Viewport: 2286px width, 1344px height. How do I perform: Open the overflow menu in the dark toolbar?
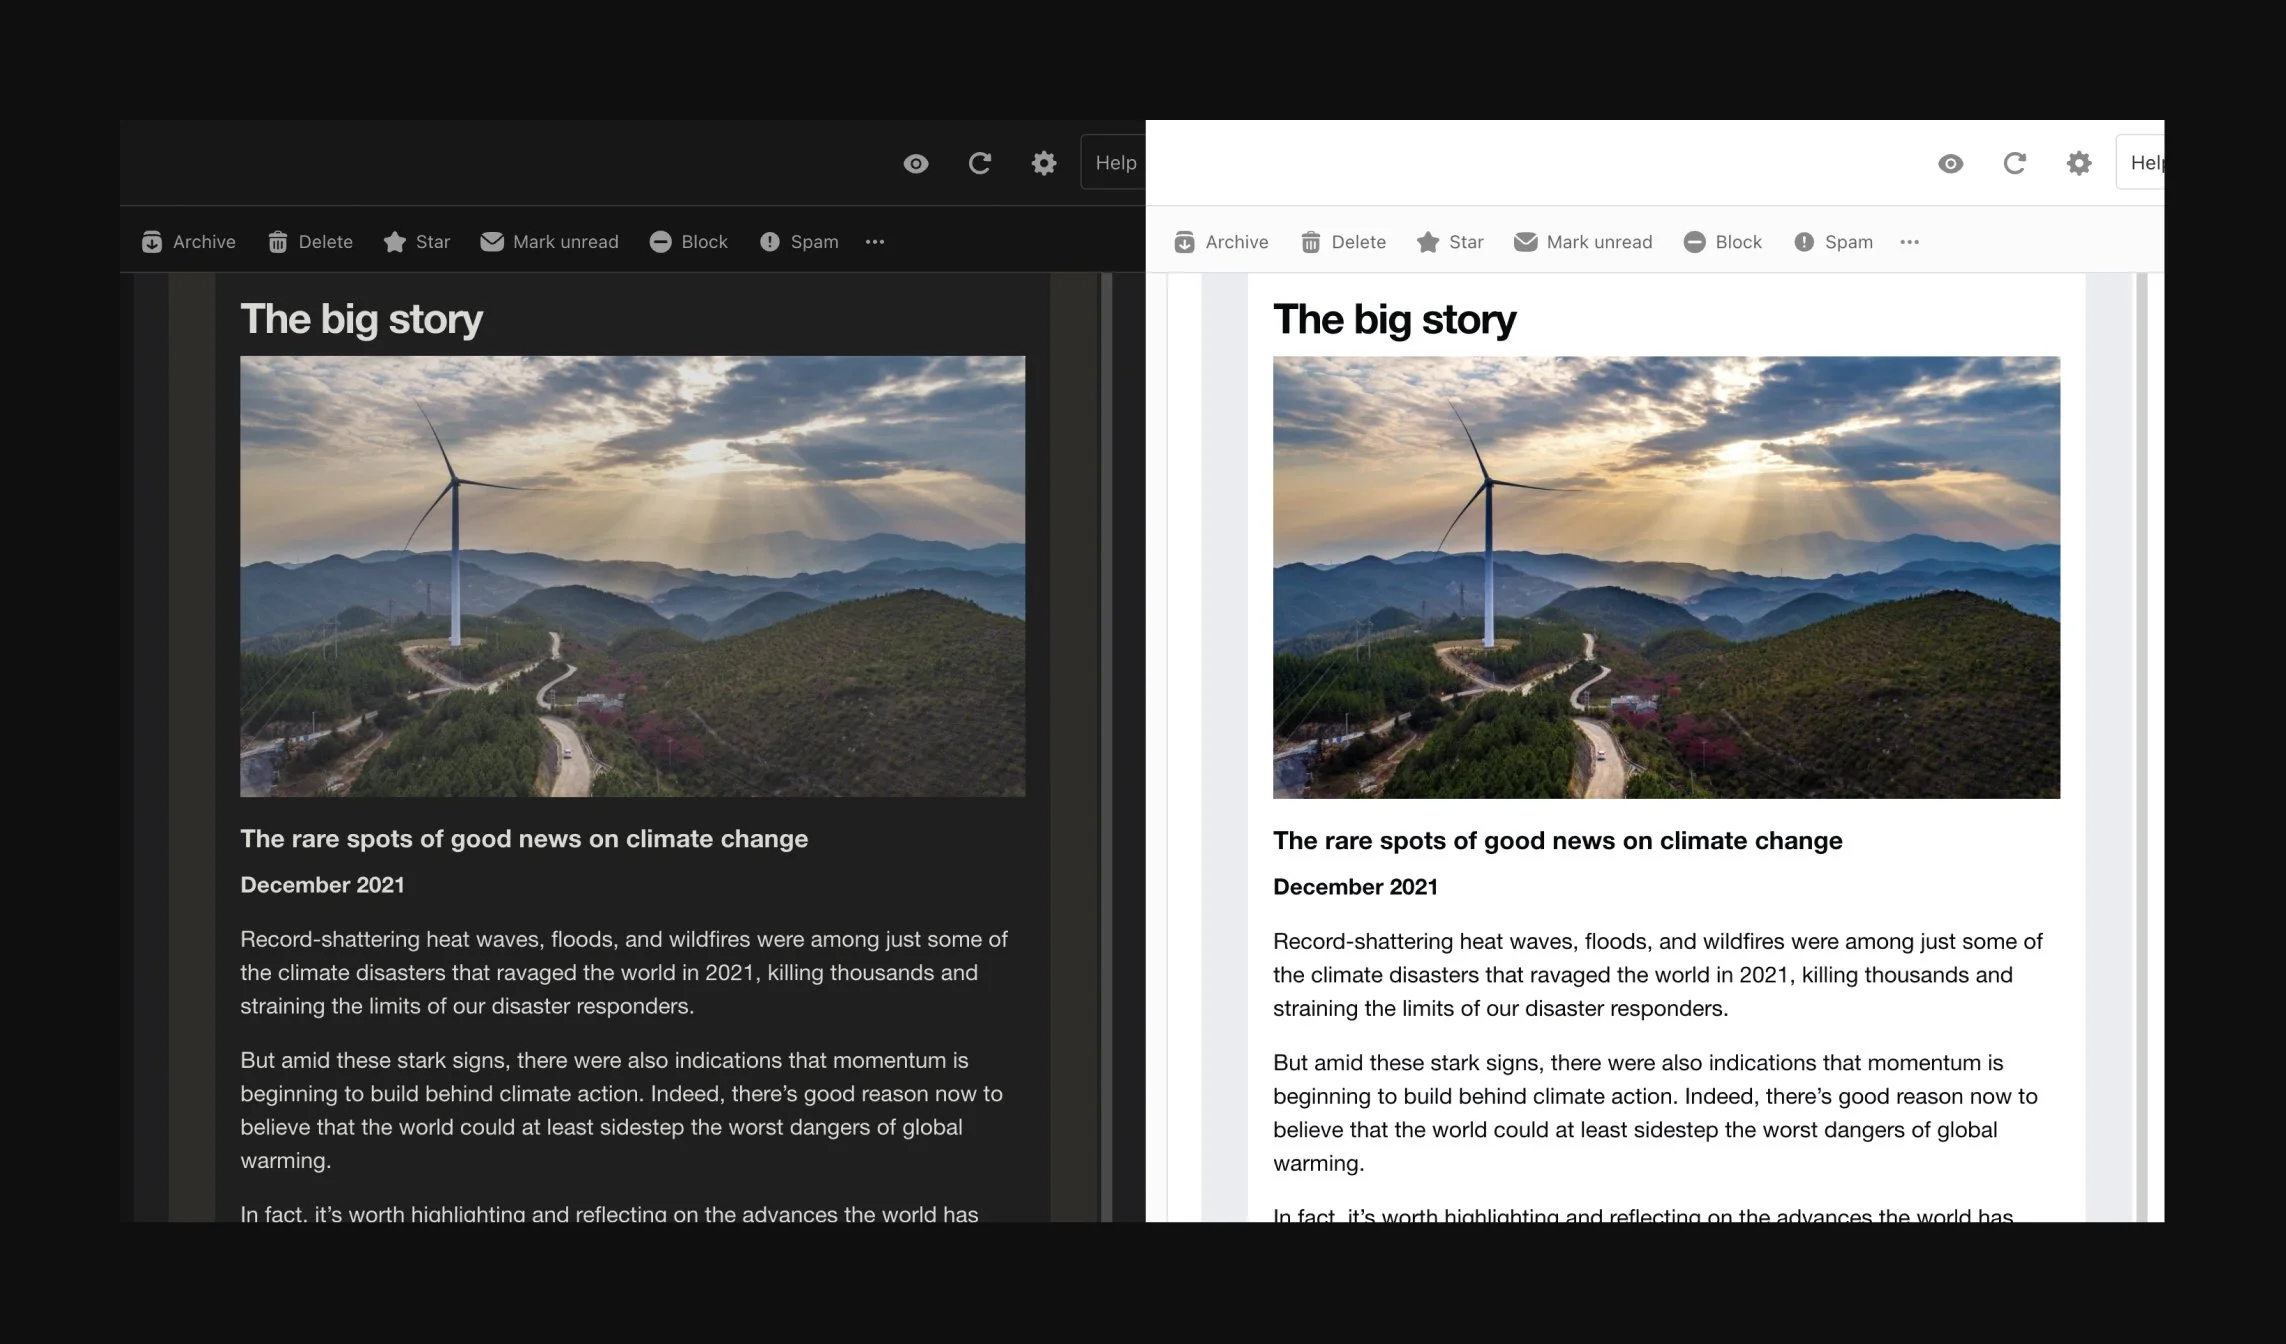875,241
